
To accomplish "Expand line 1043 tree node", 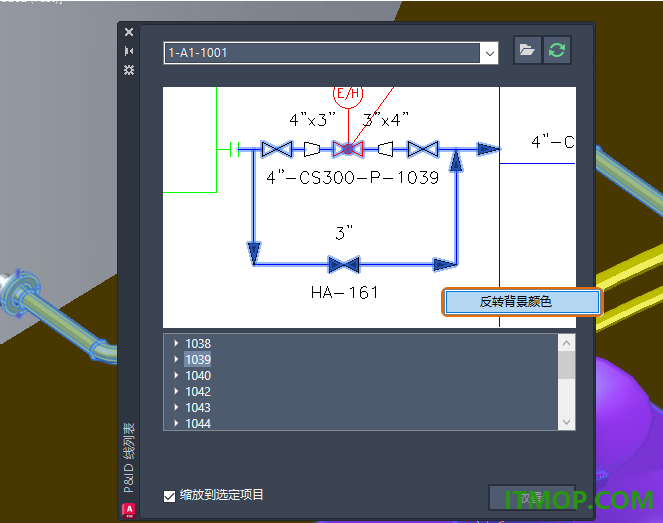I will click(176, 408).
